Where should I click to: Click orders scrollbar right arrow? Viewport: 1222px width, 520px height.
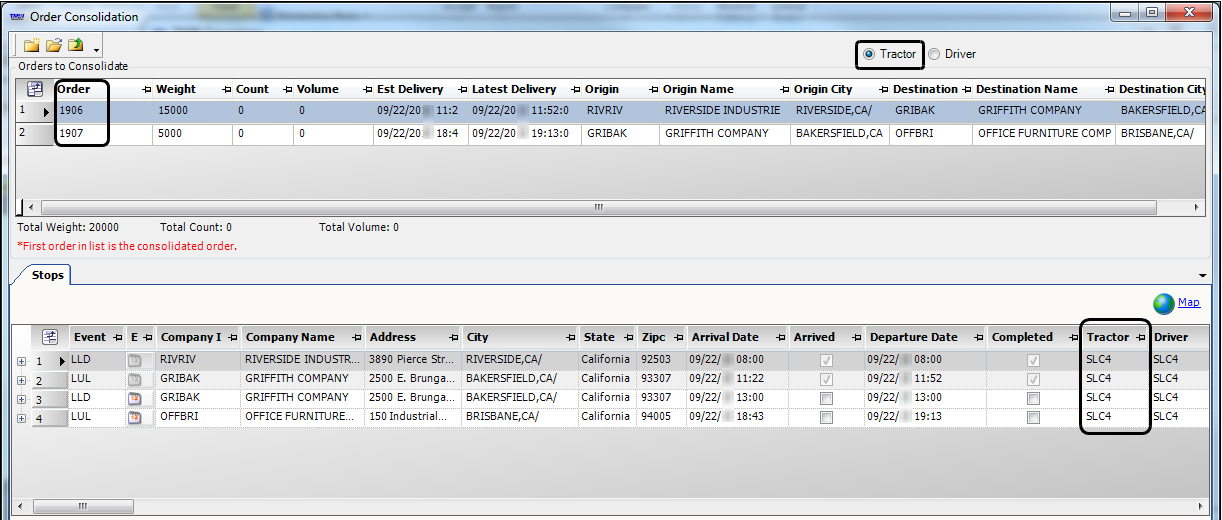point(1198,207)
